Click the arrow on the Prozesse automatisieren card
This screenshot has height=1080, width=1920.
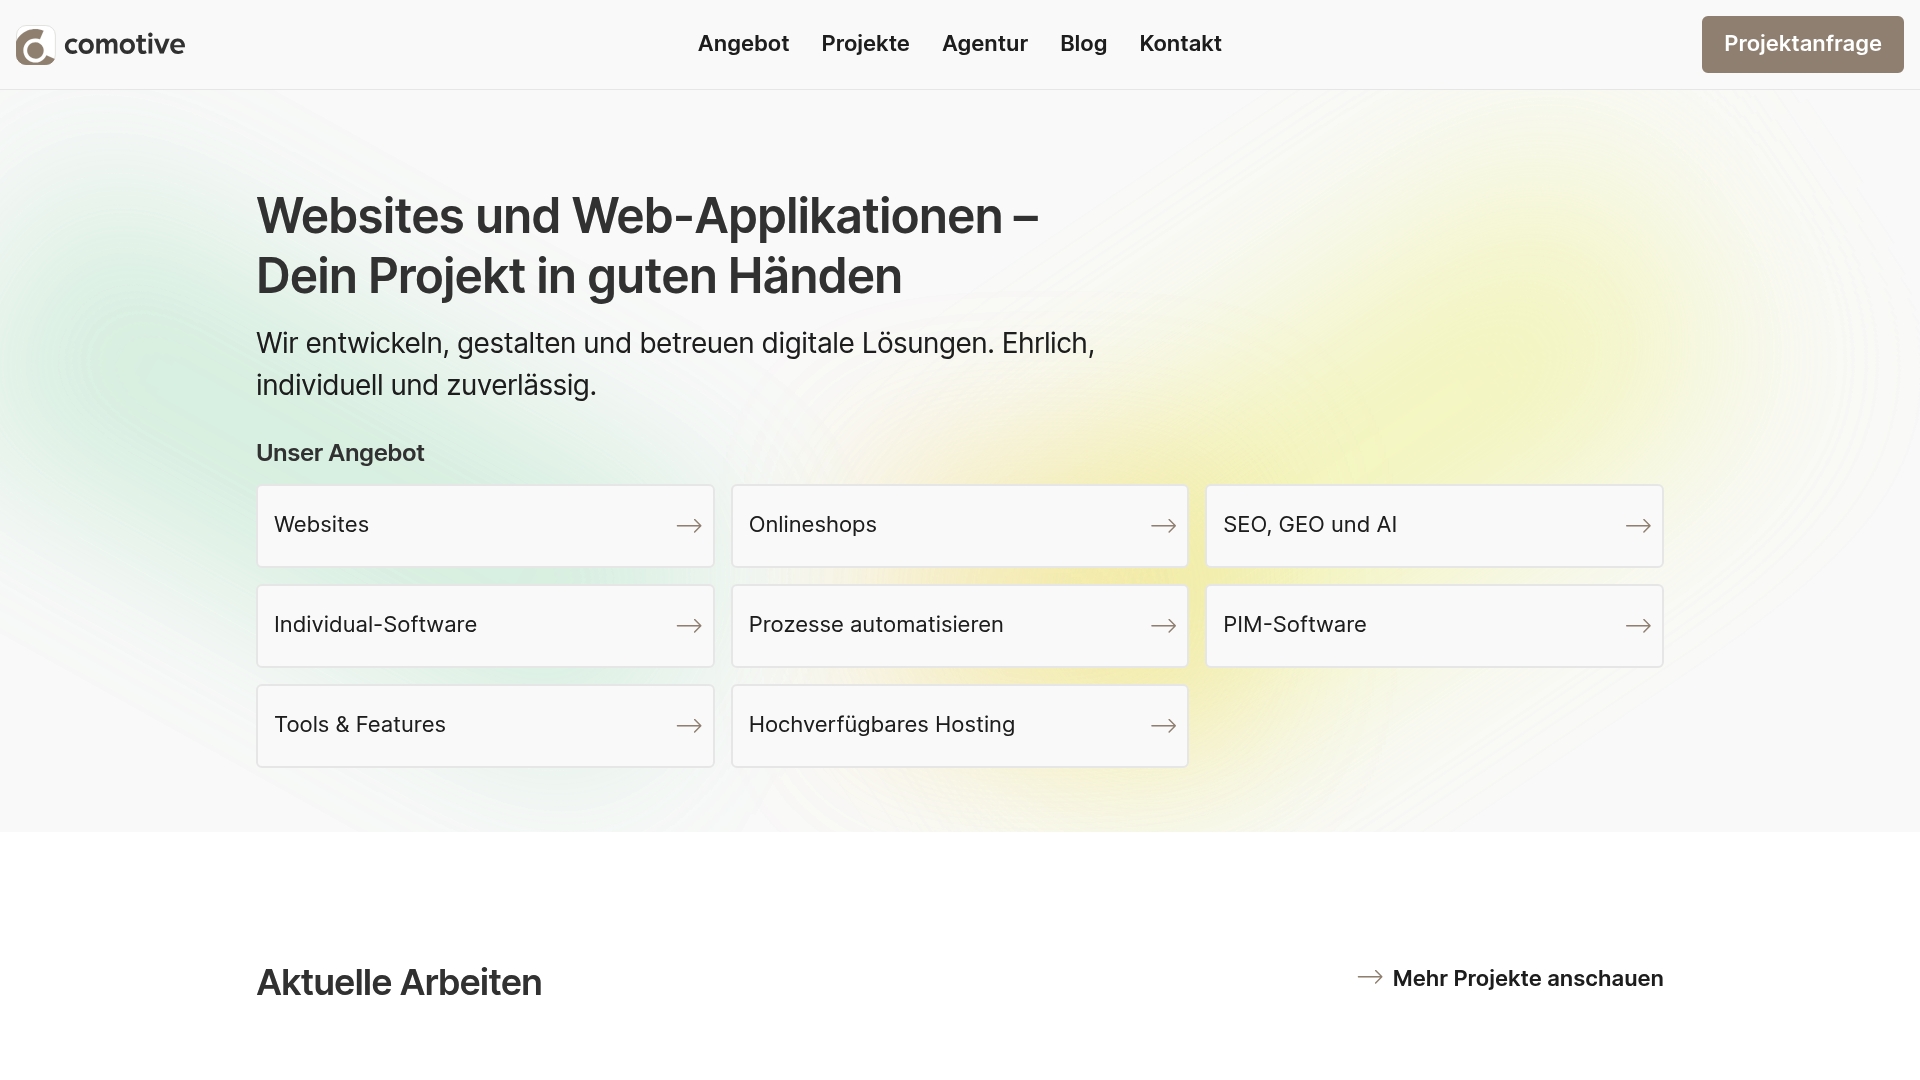pyautogui.click(x=1163, y=625)
